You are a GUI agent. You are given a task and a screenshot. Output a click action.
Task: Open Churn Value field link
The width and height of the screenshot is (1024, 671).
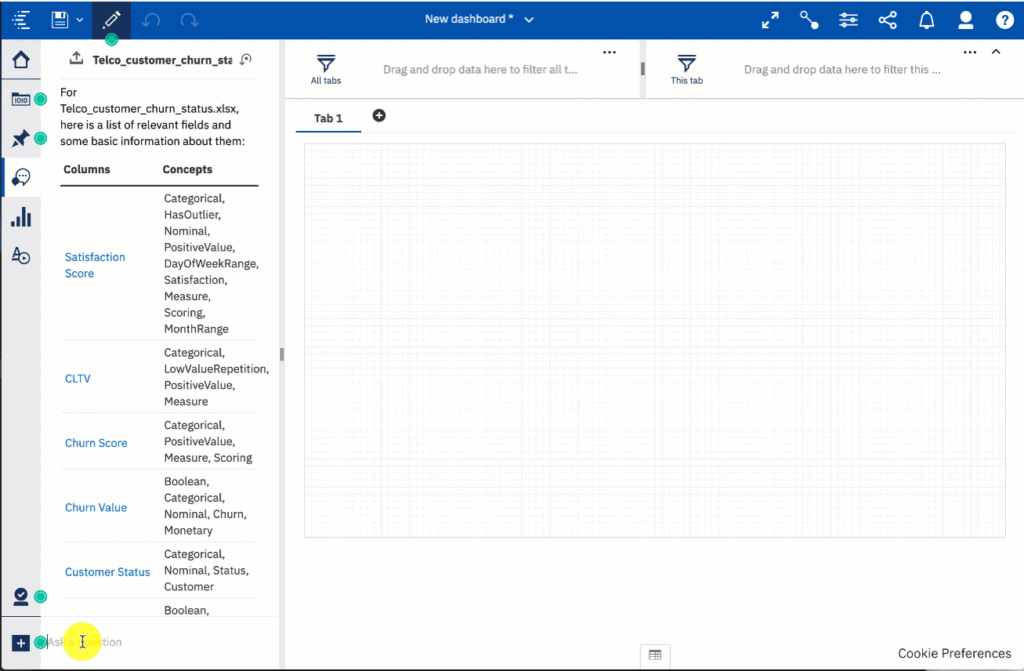point(96,508)
